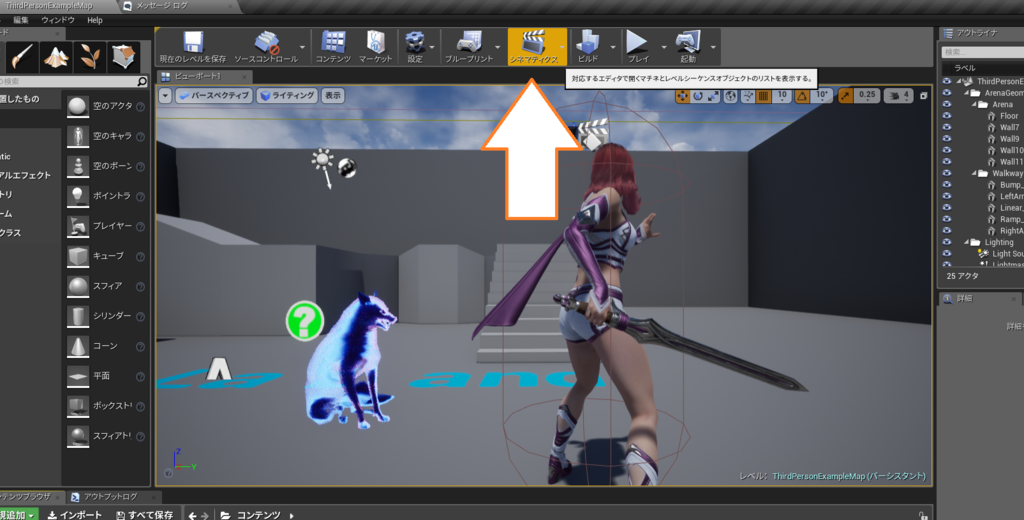Screen dimensions: 1024x520
Task: Open the Play (プレイ) options dropdown arrow
Action: (664, 47)
